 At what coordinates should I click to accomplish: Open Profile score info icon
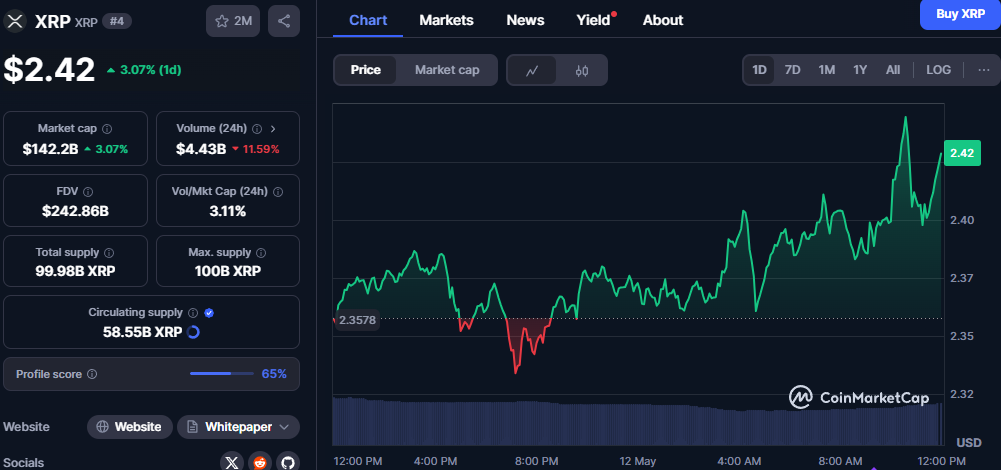pos(92,374)
